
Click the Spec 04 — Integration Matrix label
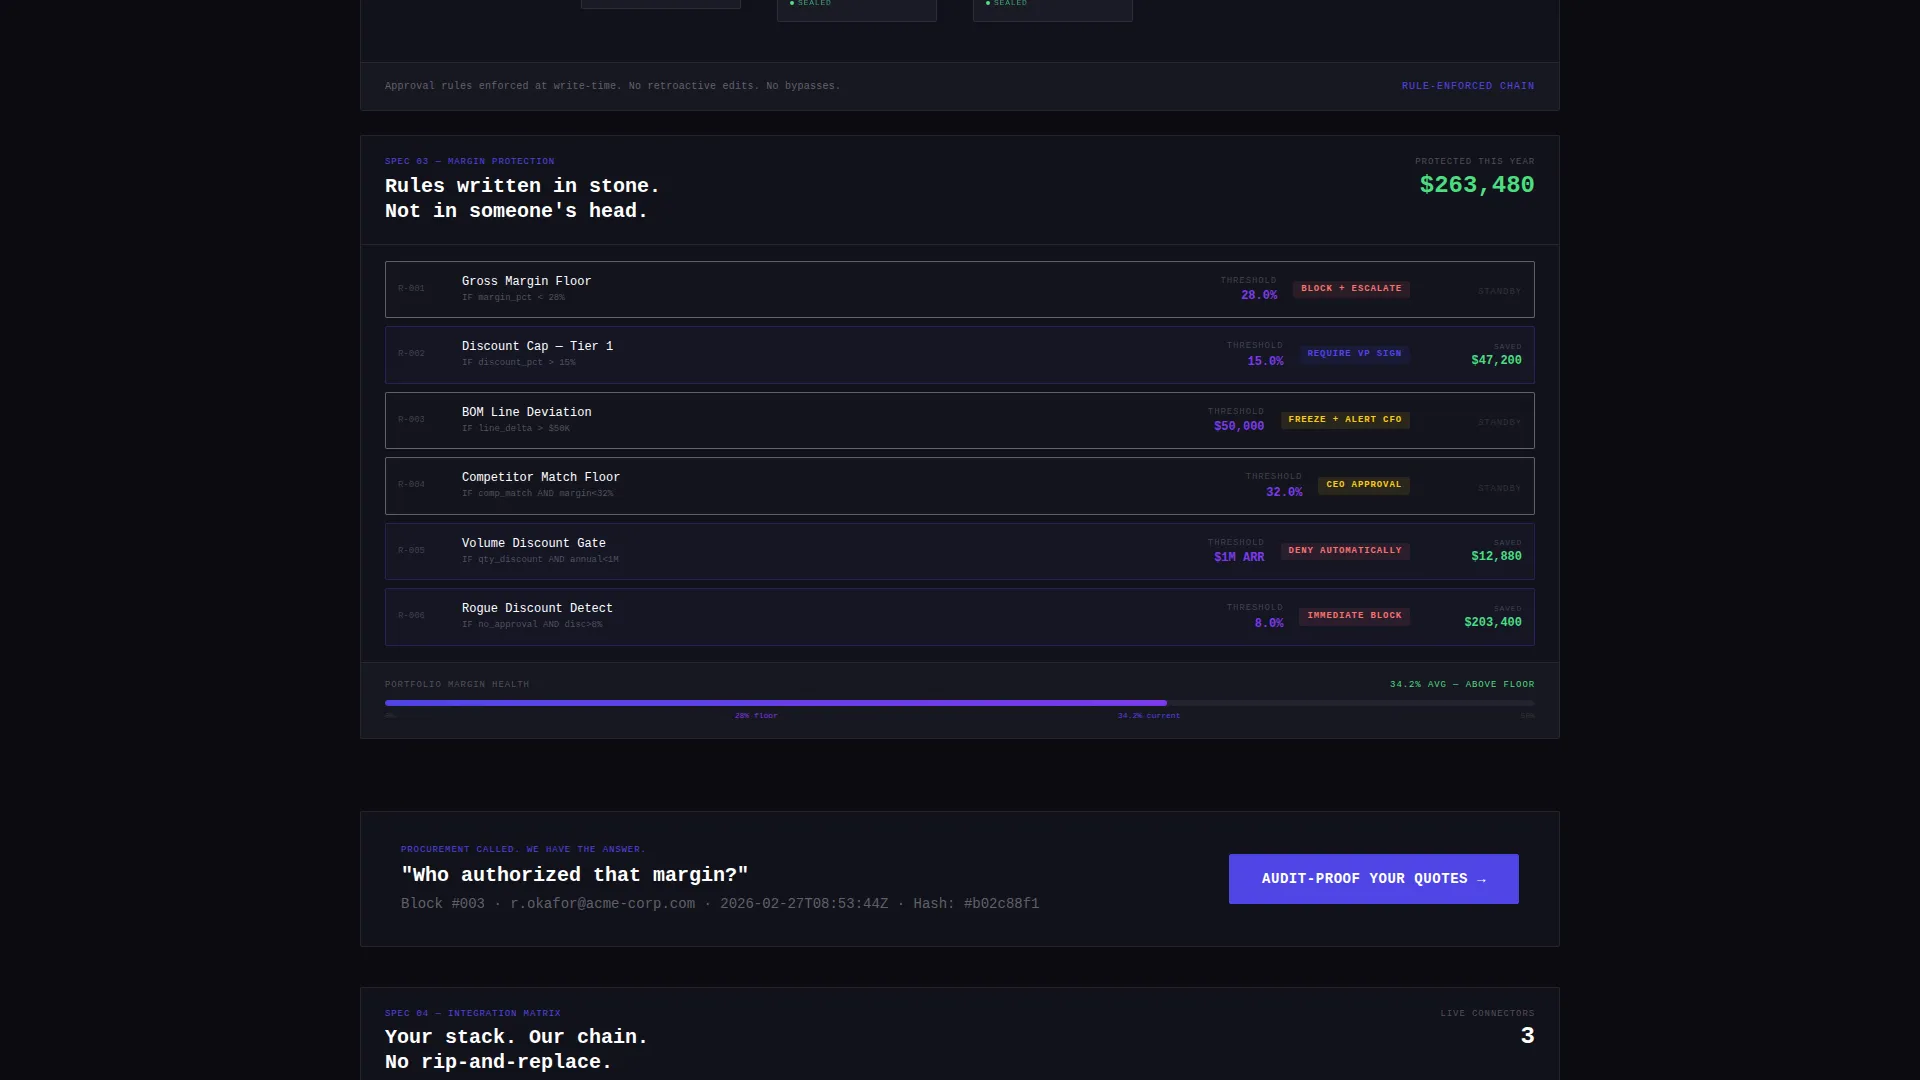coord(473,1013)
